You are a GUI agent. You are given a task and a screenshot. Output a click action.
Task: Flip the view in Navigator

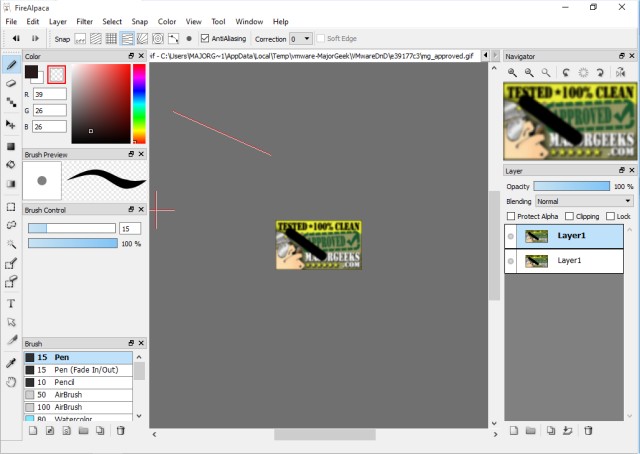pos(620,73)
